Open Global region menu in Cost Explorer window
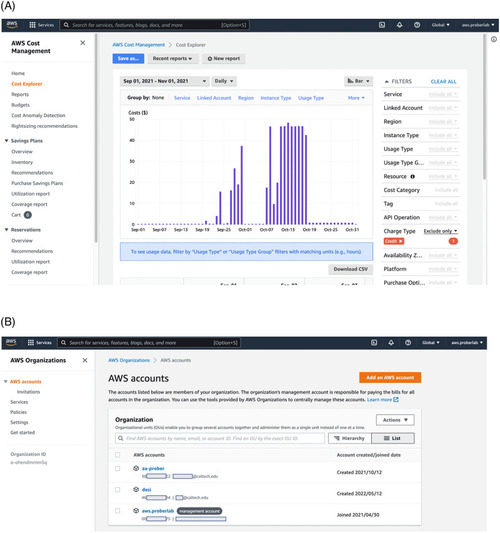This screenshot has height=533, width=500. click(x=441, y=25)
